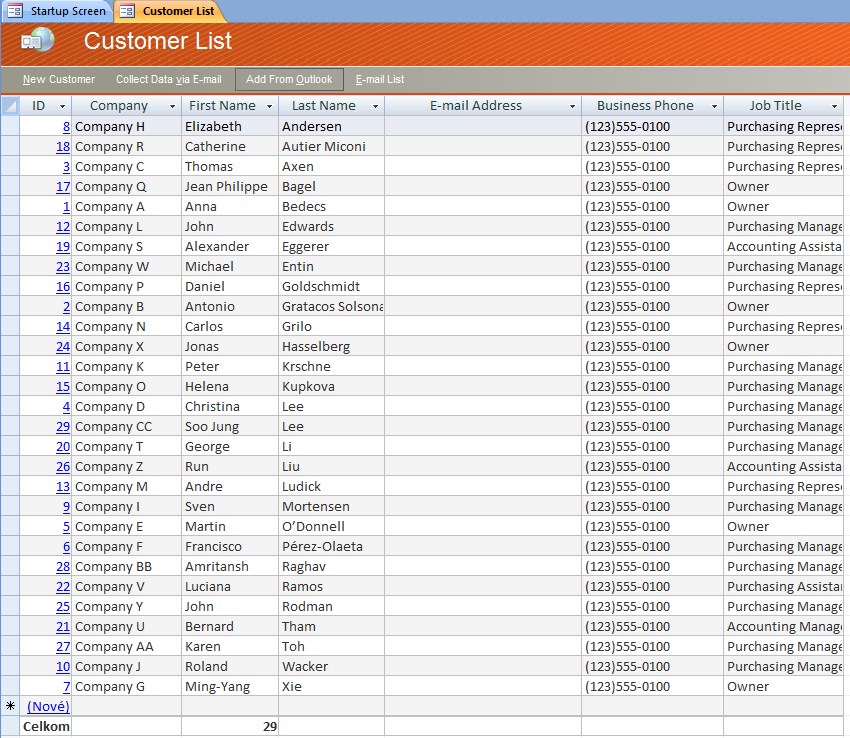Viewport: 850px width, 738px height.
Task: Click the row selector for Company H
Action: click(x=10, y=126)
